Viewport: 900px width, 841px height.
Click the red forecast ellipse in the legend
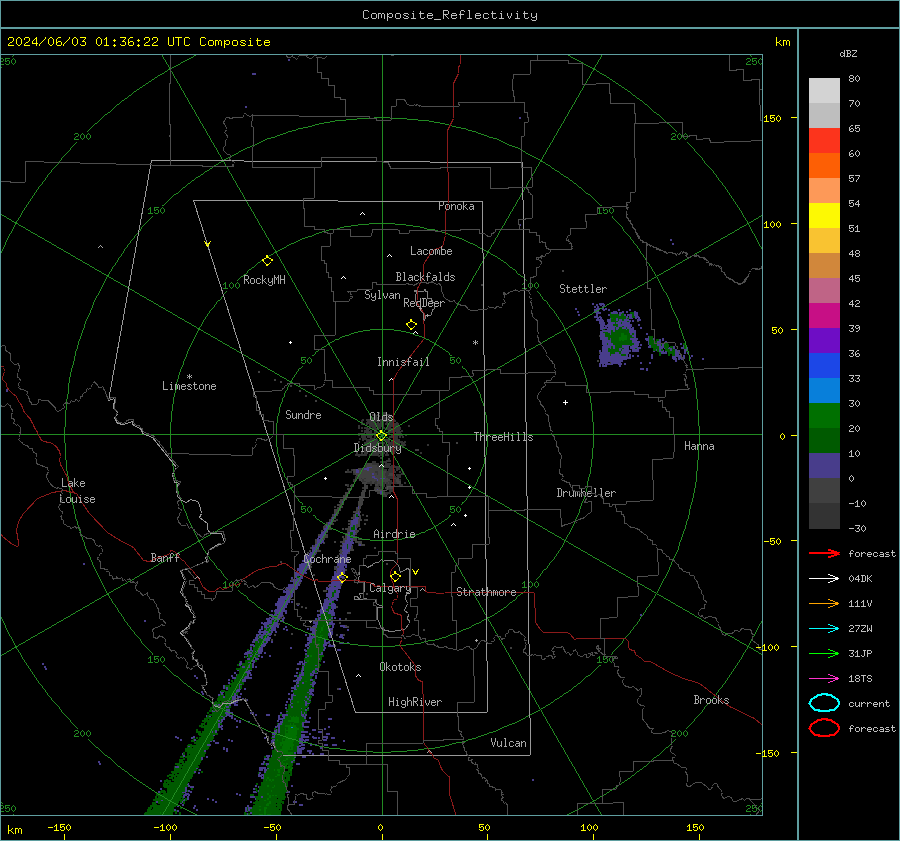(x=824, y=728)
